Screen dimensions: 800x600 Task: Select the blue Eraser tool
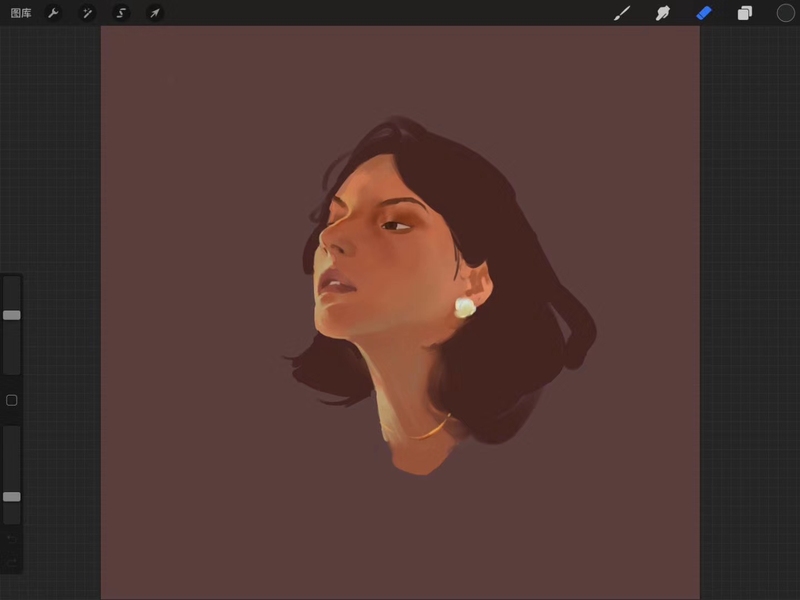(x=704, y=13)
